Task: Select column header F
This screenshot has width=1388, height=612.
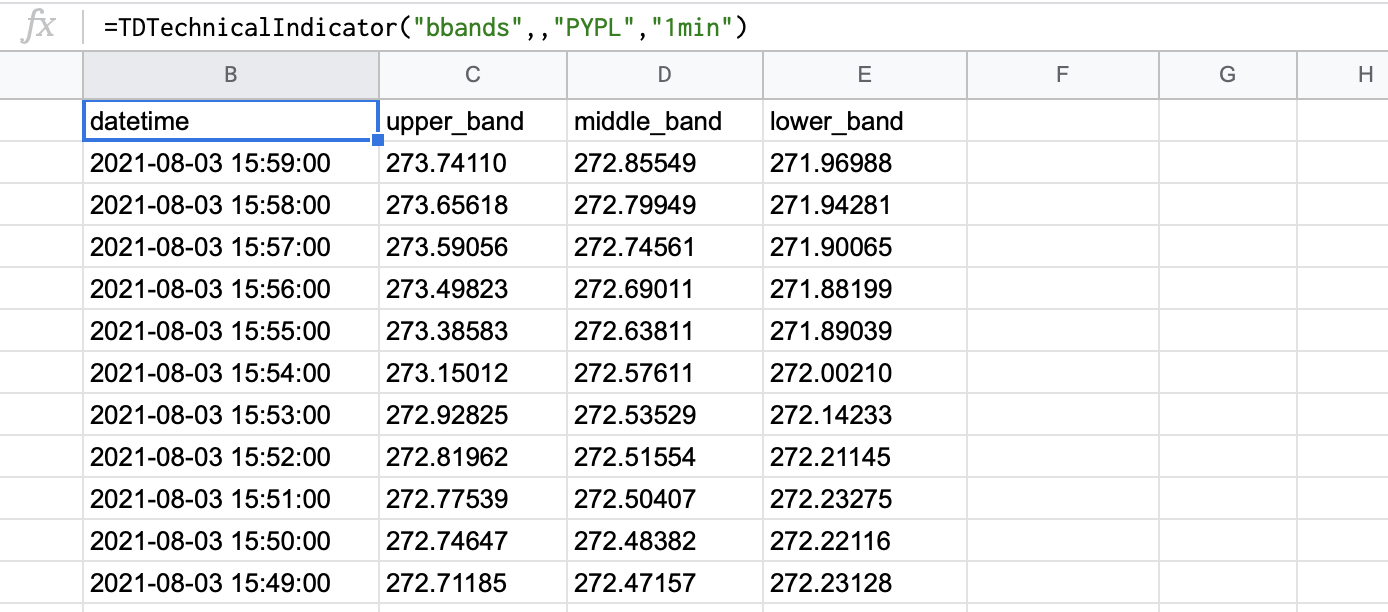Action: pyautogui.click(x=1062, y=74)
